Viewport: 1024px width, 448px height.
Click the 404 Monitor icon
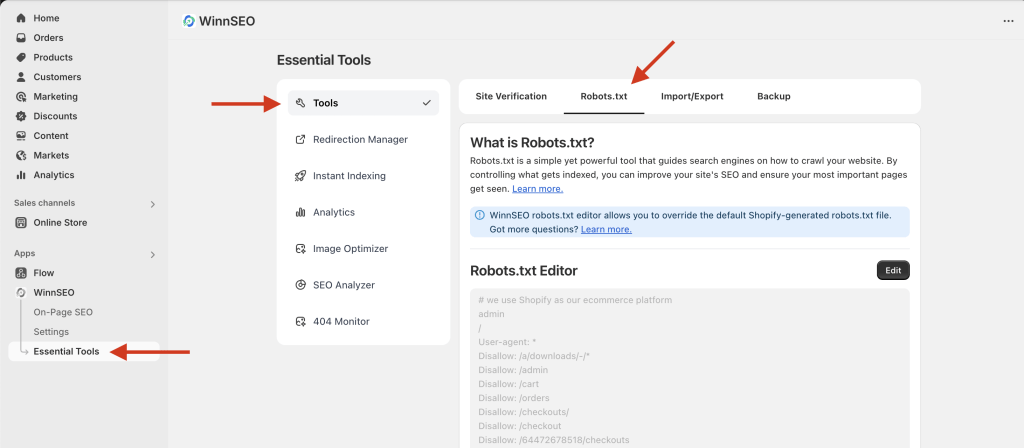300,321
